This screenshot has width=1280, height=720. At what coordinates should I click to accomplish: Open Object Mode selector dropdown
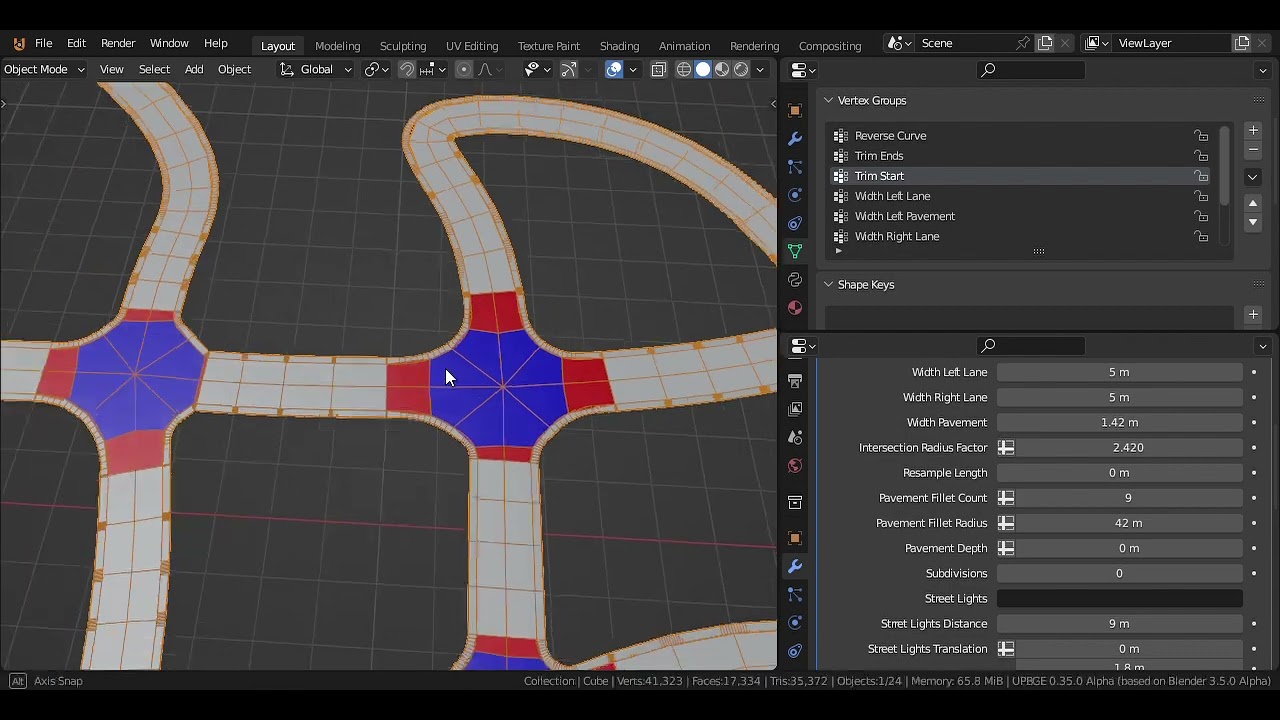click(x=44, y=69)
